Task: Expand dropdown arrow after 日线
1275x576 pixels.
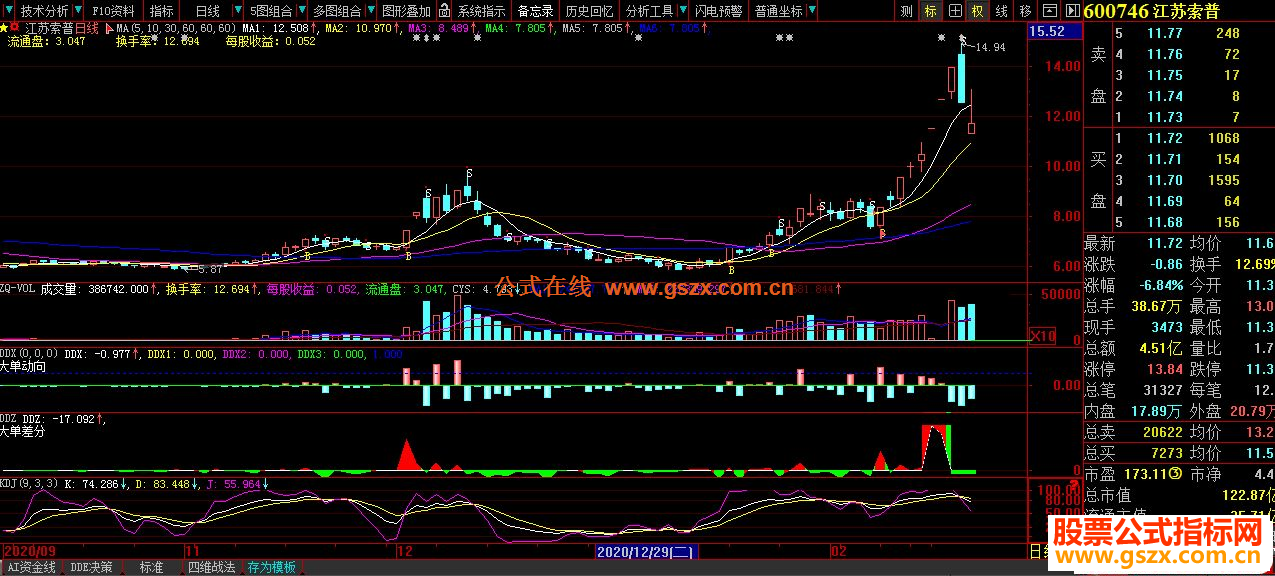Action: [236, 10]
